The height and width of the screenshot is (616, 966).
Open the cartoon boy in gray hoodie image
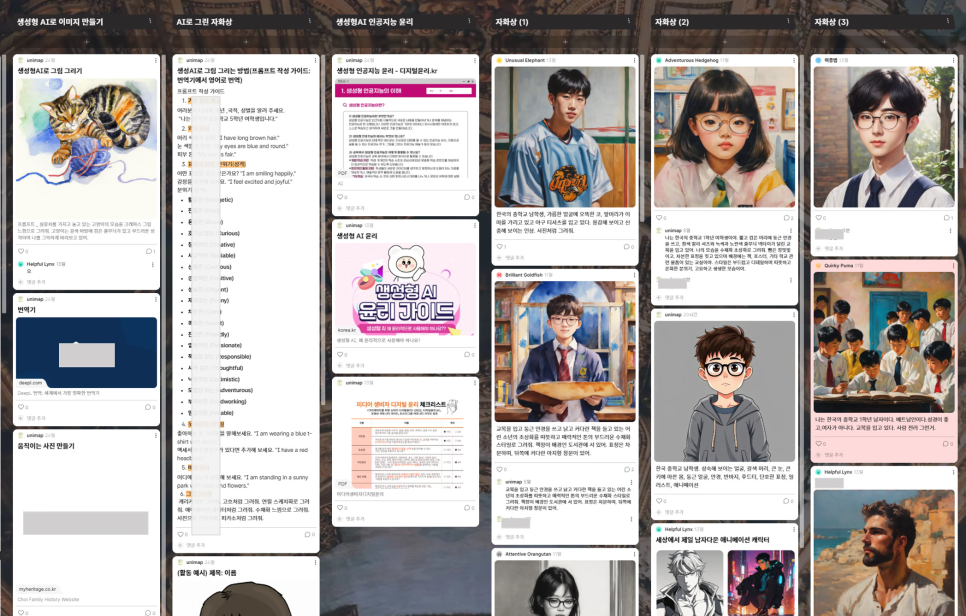pos(724,391)
